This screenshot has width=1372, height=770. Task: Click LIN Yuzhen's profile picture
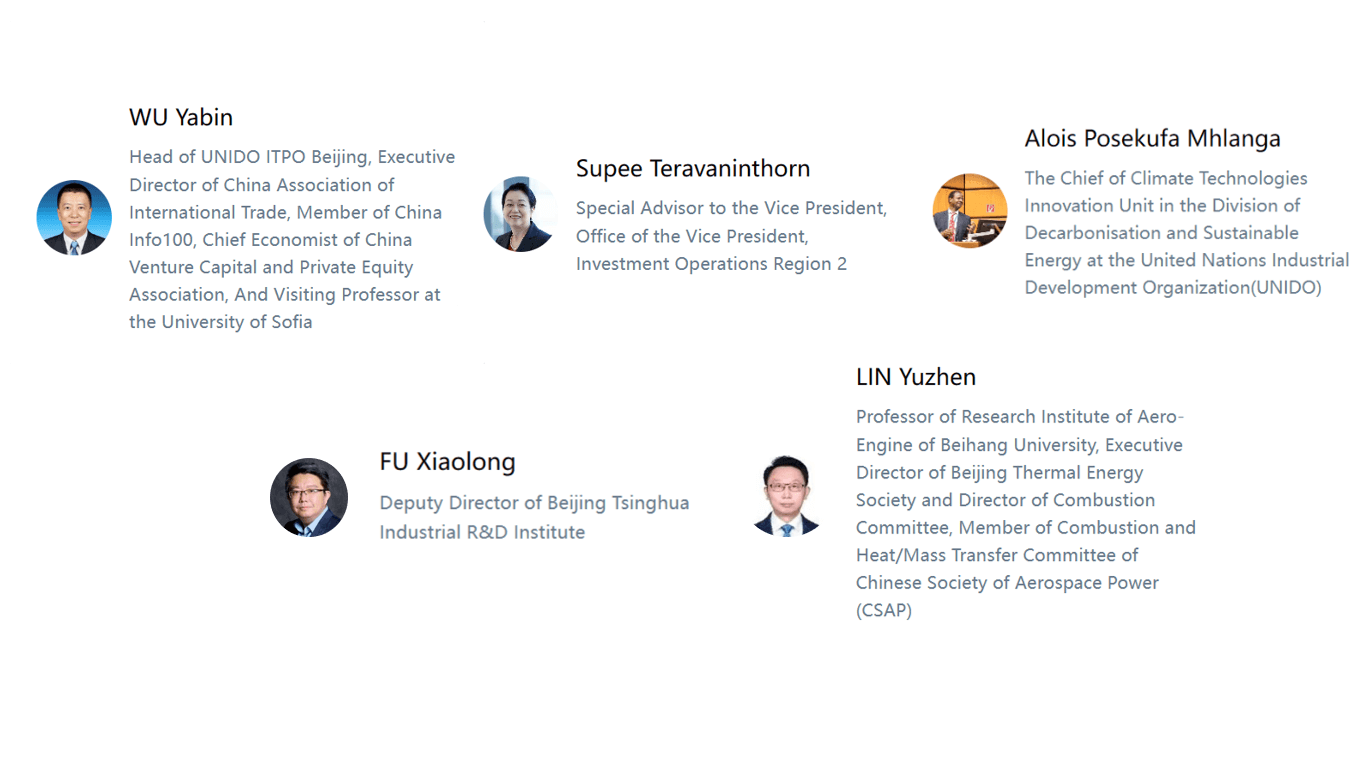(x=786, y=495)
